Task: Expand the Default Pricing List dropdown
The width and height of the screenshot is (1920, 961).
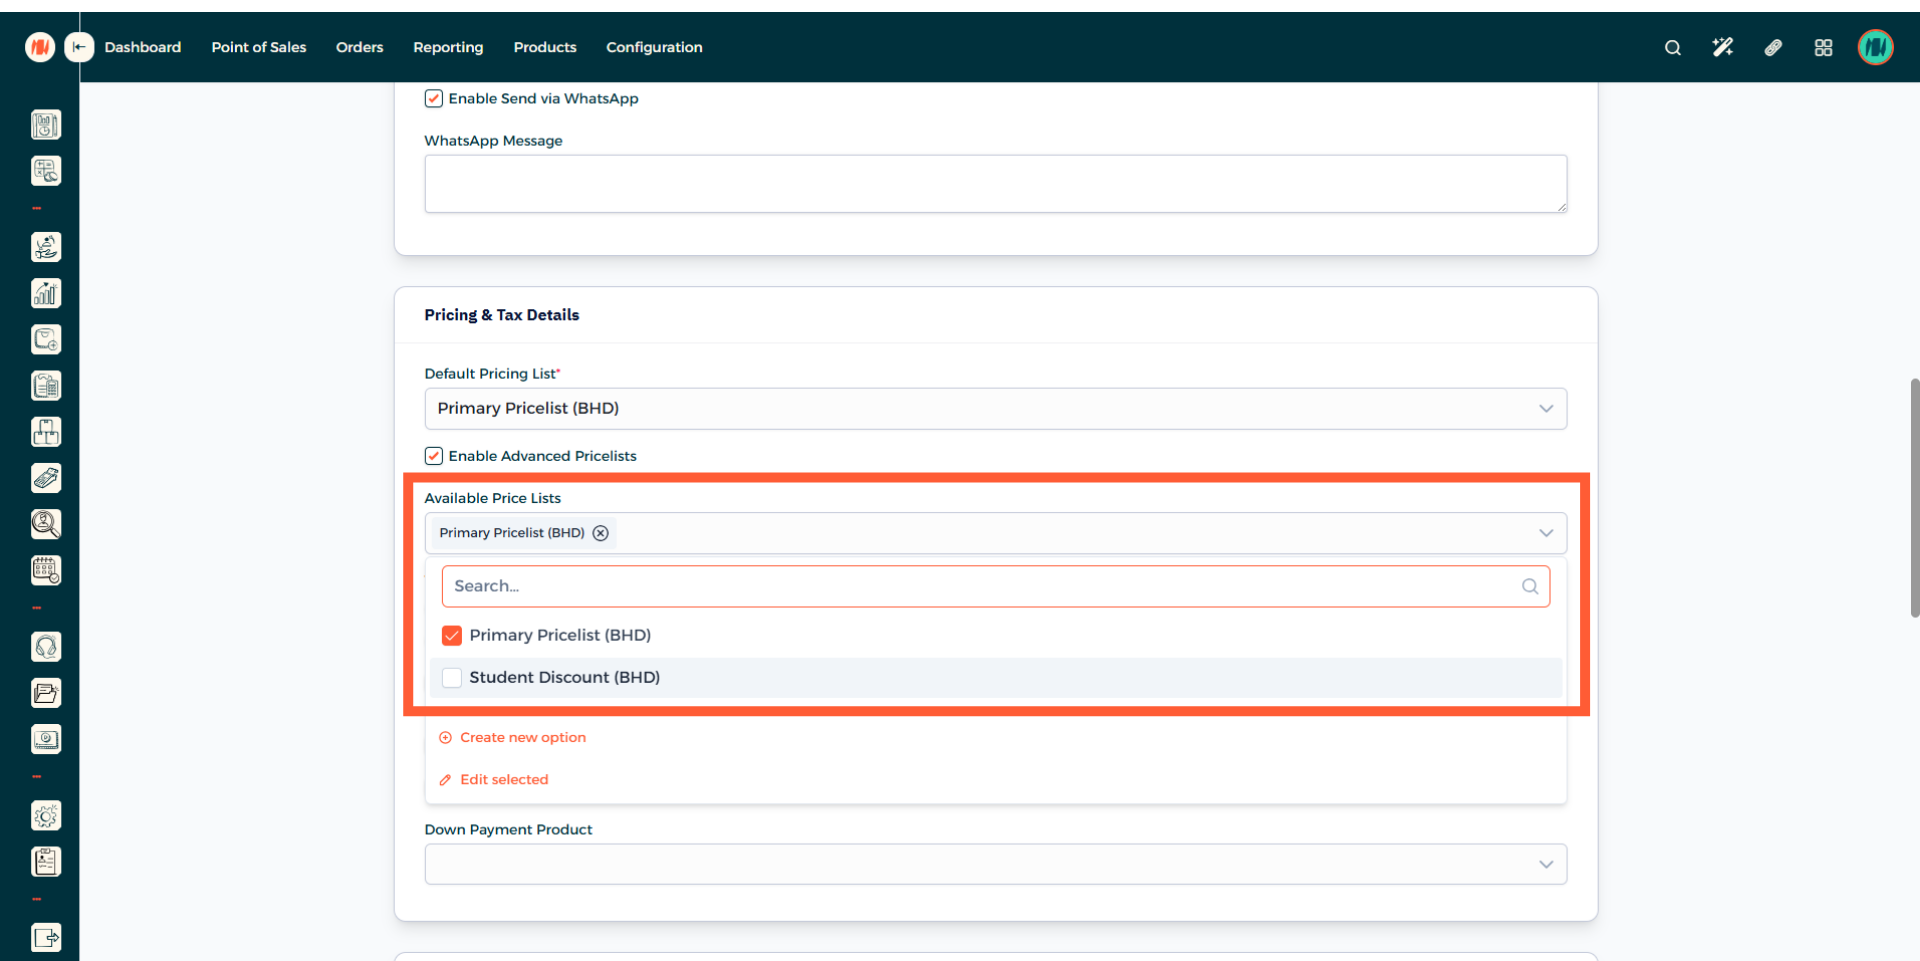Action: pyautogui.click(x=994, y=408)
